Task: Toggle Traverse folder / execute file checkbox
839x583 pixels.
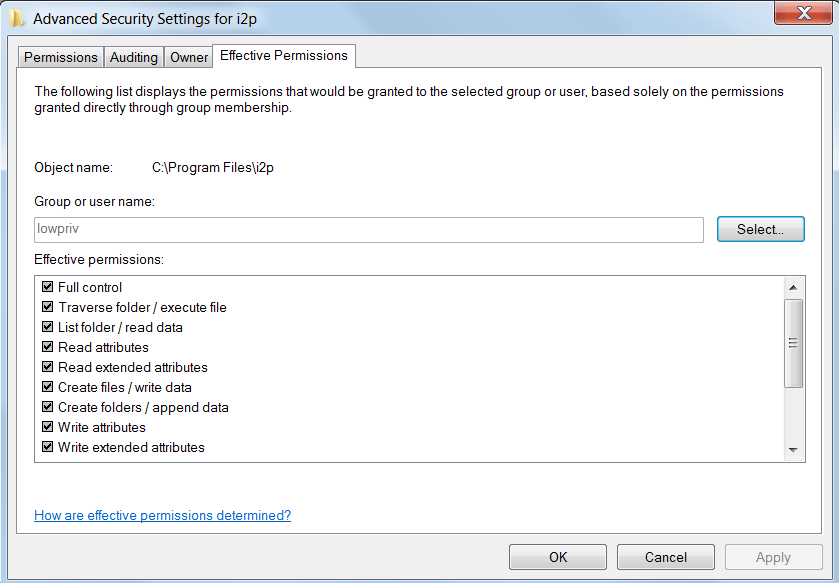Action: pos(48,307)
